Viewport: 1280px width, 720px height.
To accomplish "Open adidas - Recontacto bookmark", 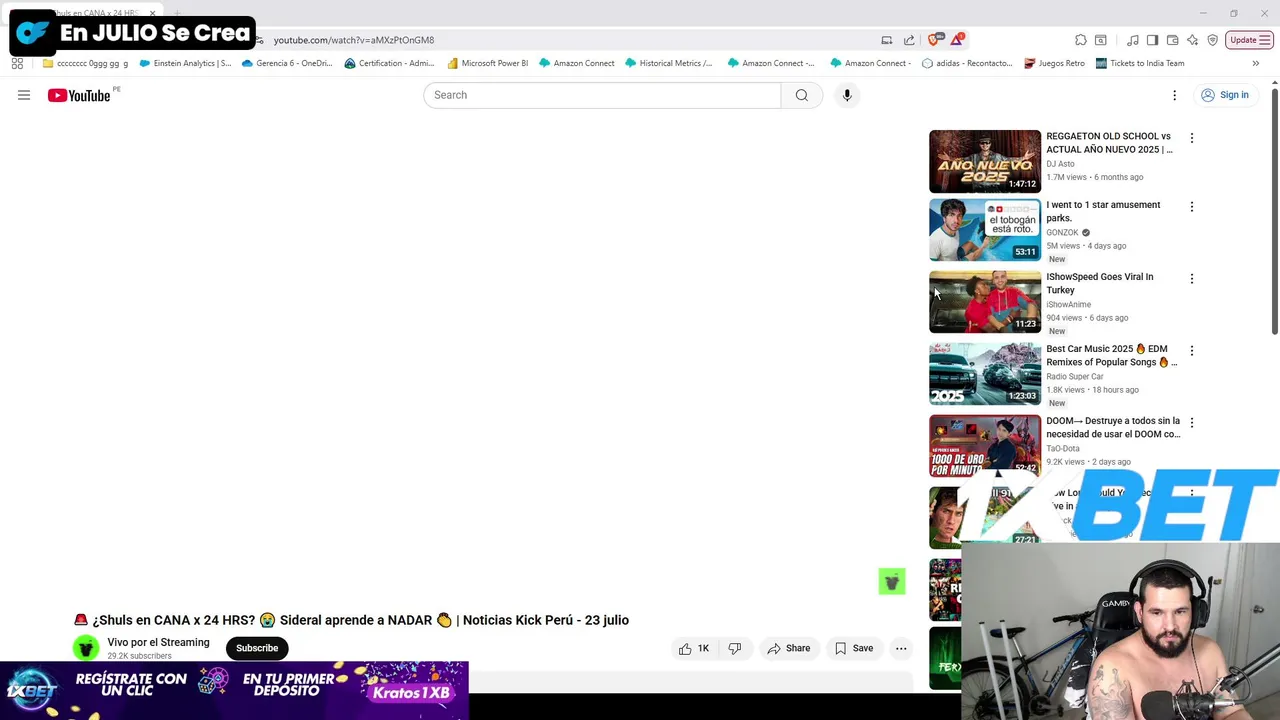I will (x=967, y=63).
